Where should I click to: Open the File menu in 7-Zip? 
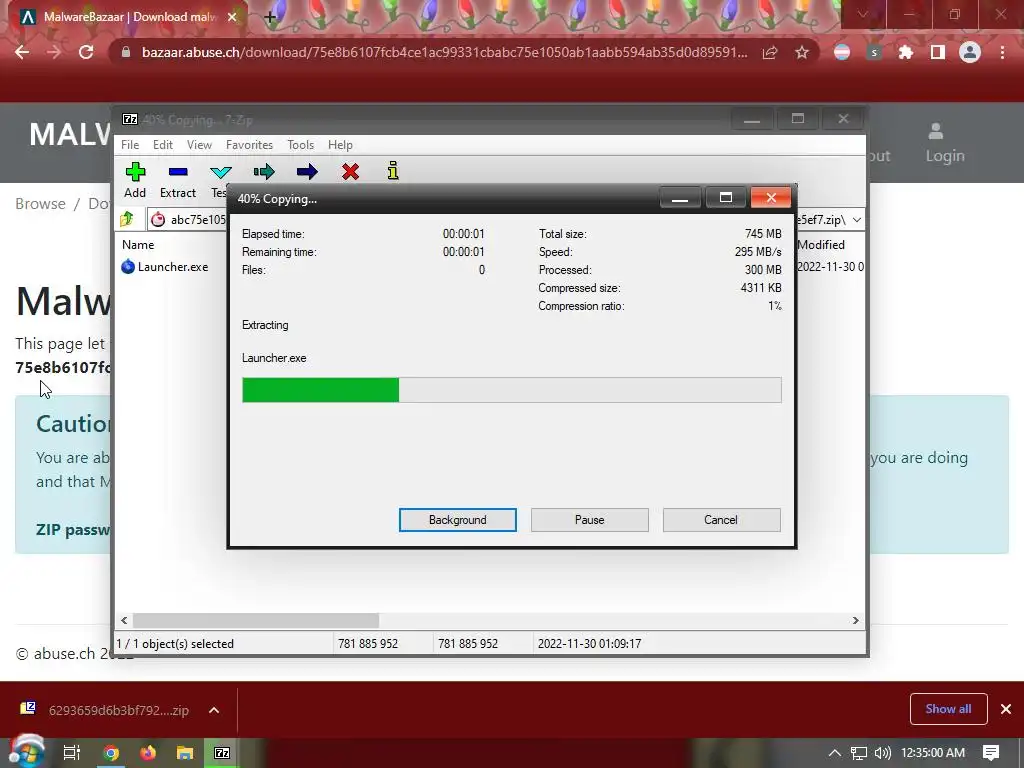point(130,145)
